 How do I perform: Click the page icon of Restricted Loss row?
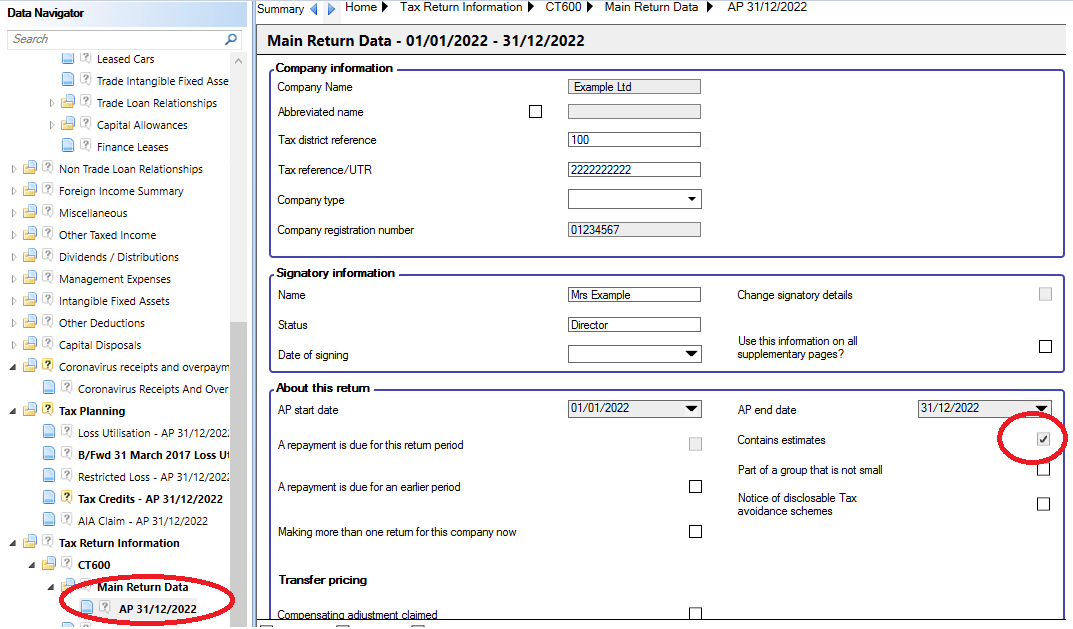[x=49, y=476]
